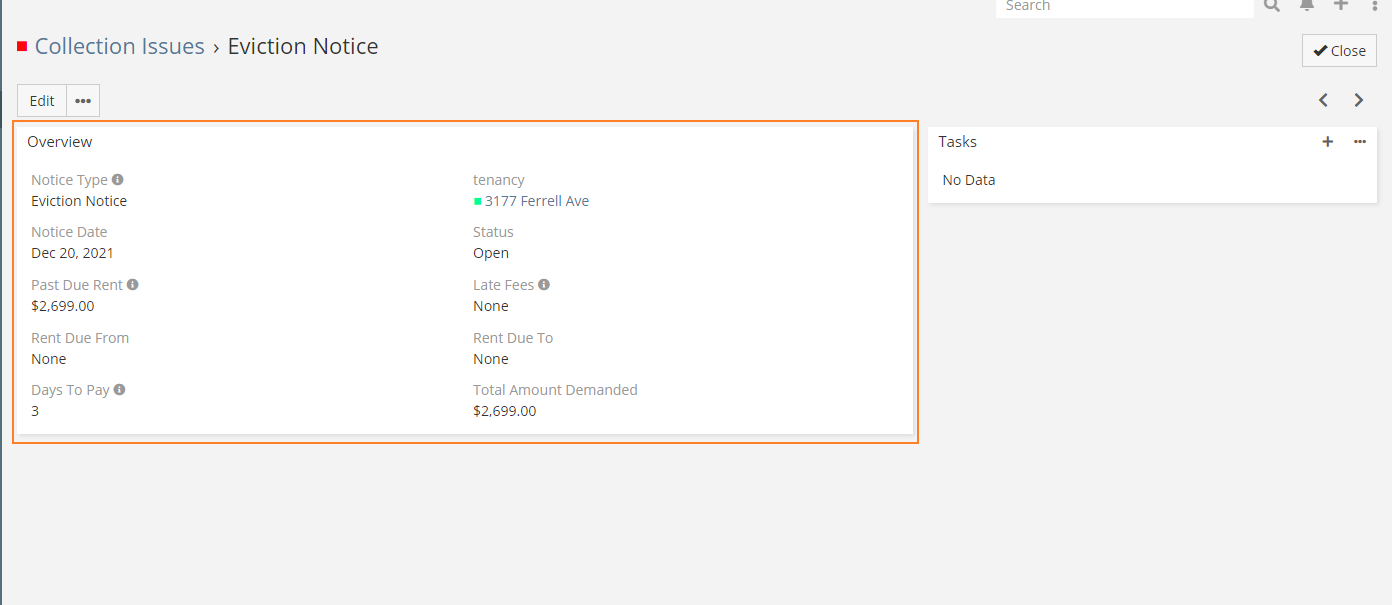
Task: Open more actions menu beside Edit
Action: 83,101
